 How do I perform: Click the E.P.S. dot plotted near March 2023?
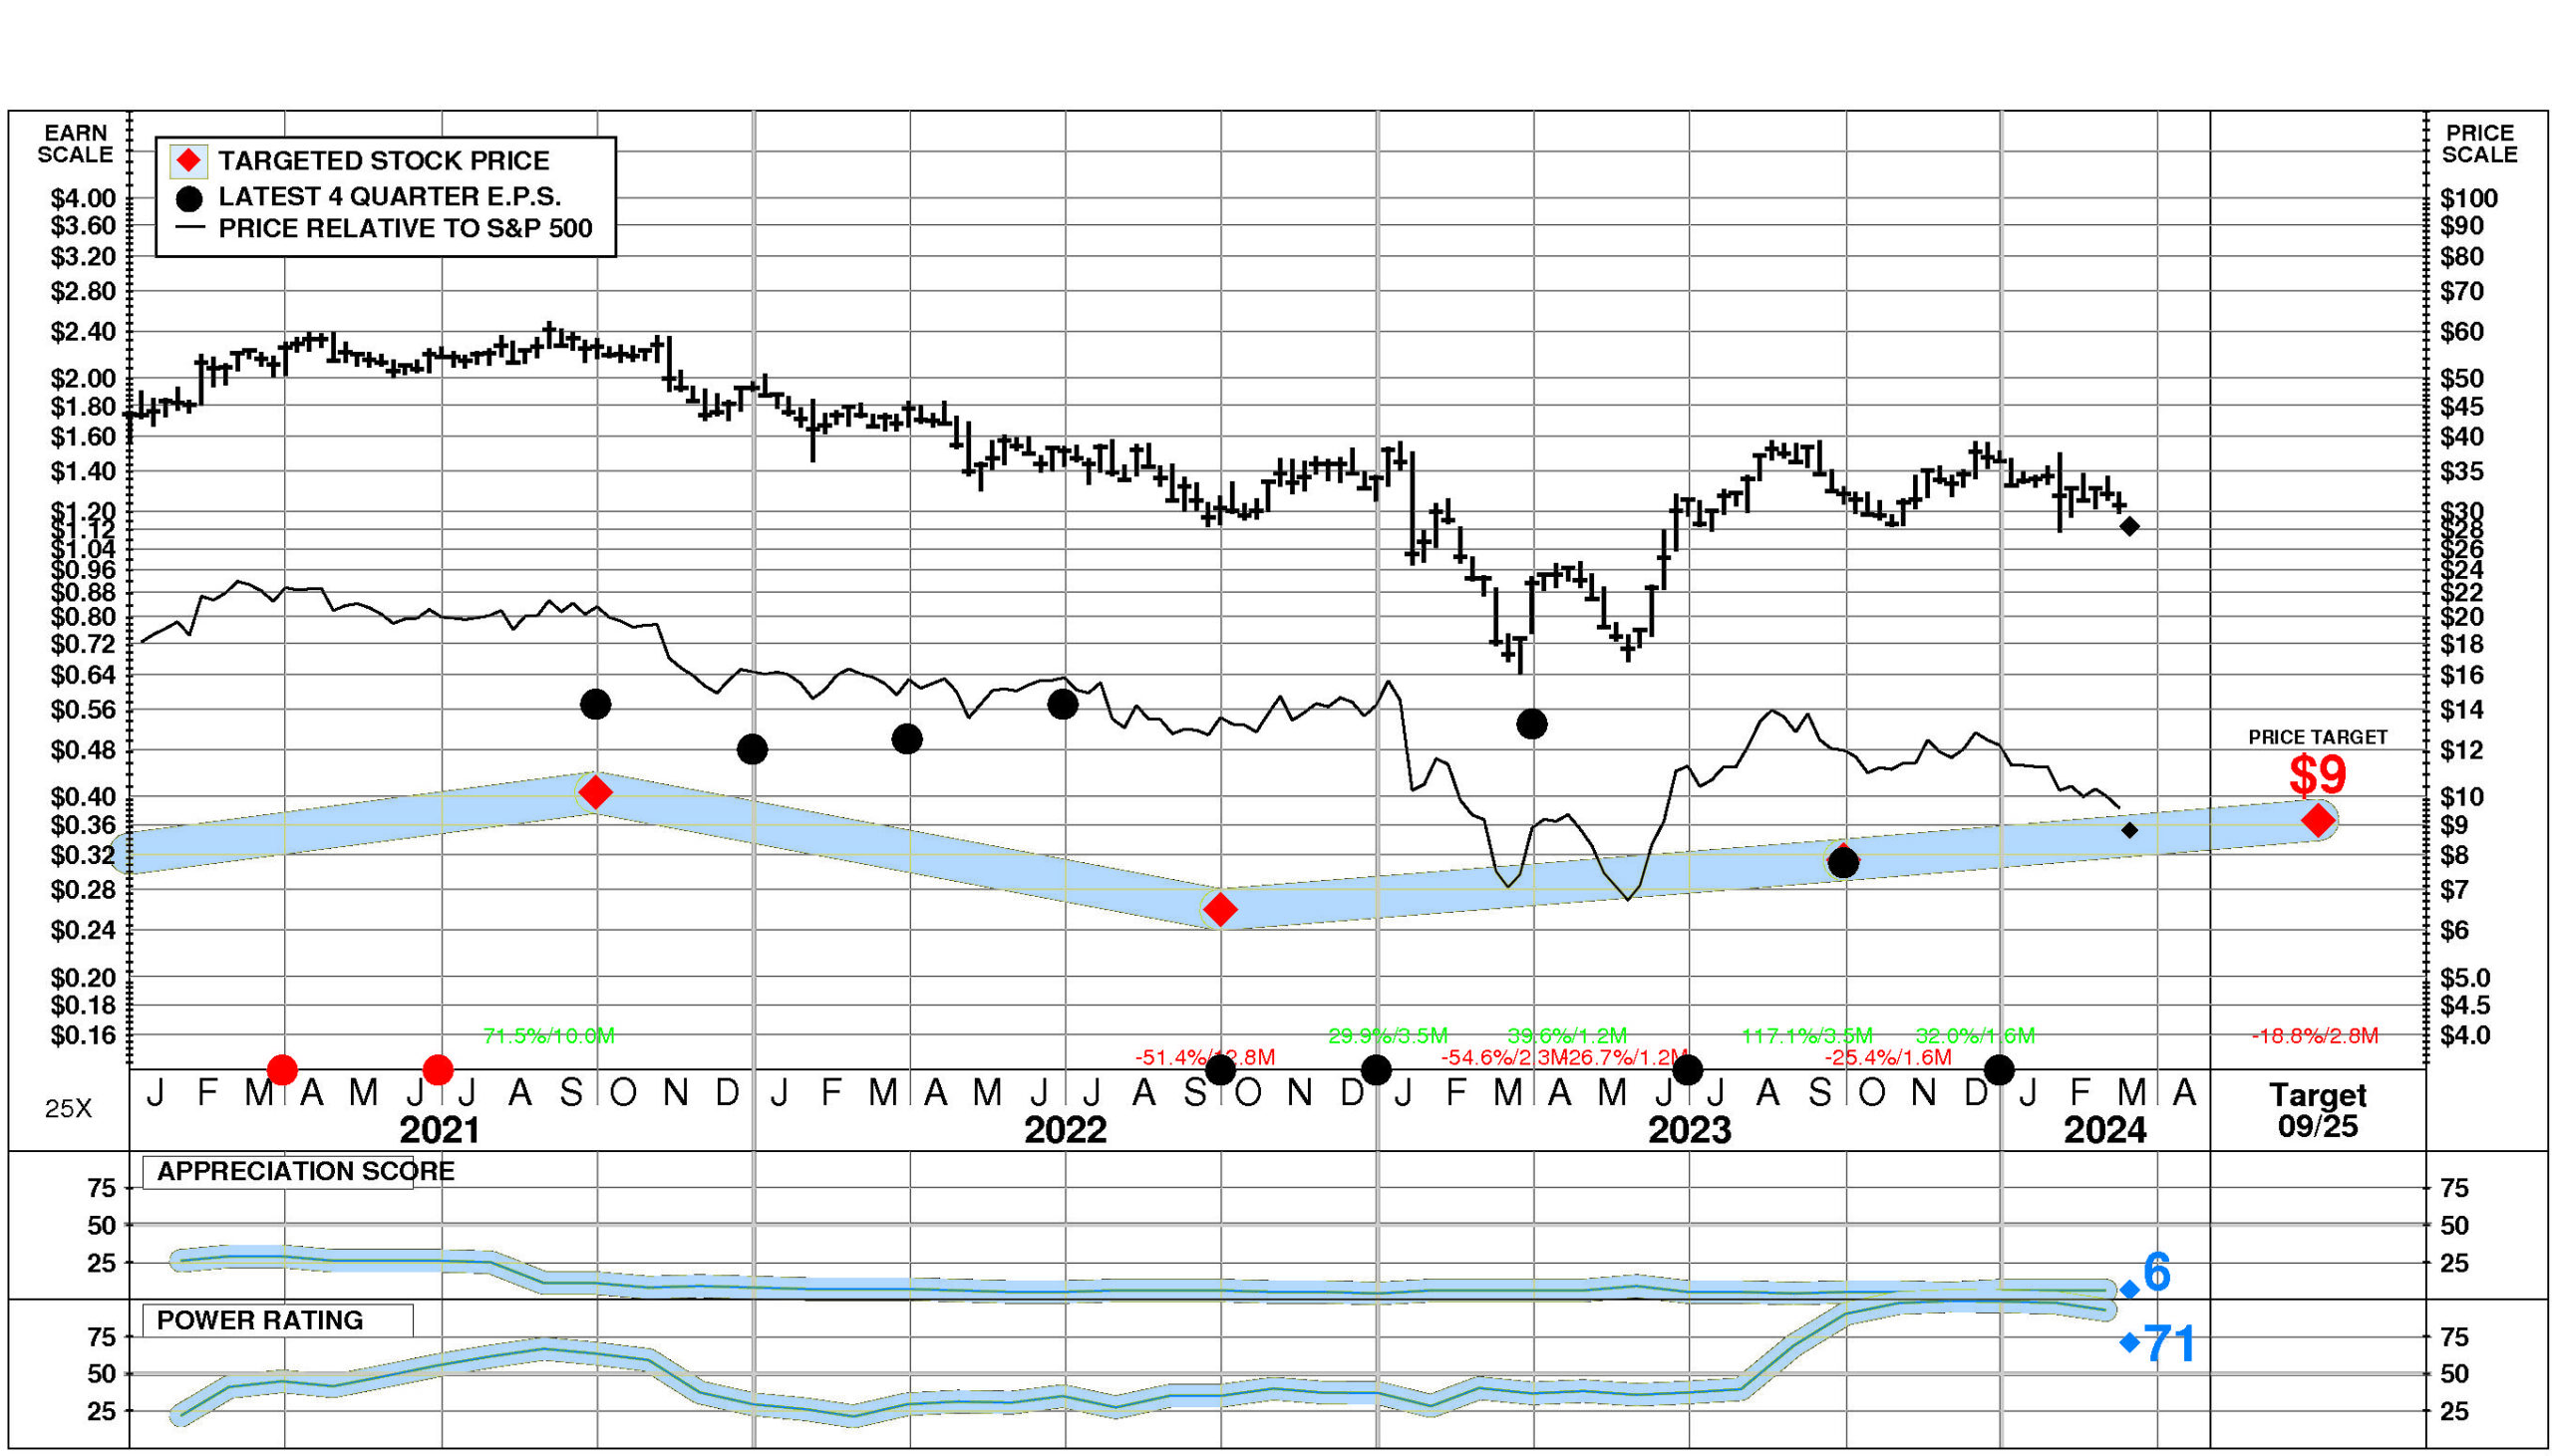pos(1532,724)
